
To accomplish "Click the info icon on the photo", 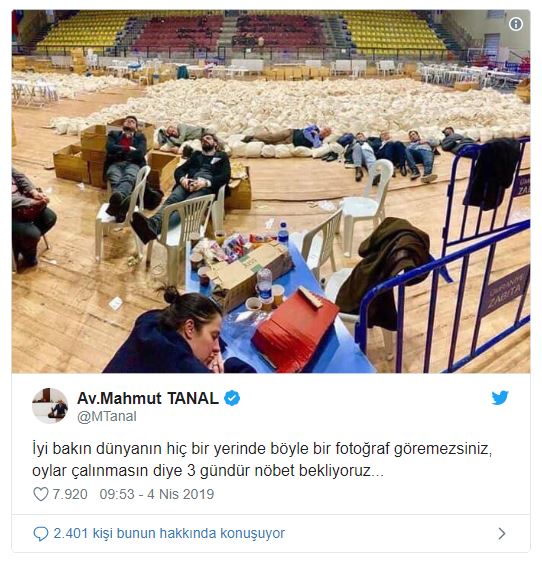I will coord(516,24).
